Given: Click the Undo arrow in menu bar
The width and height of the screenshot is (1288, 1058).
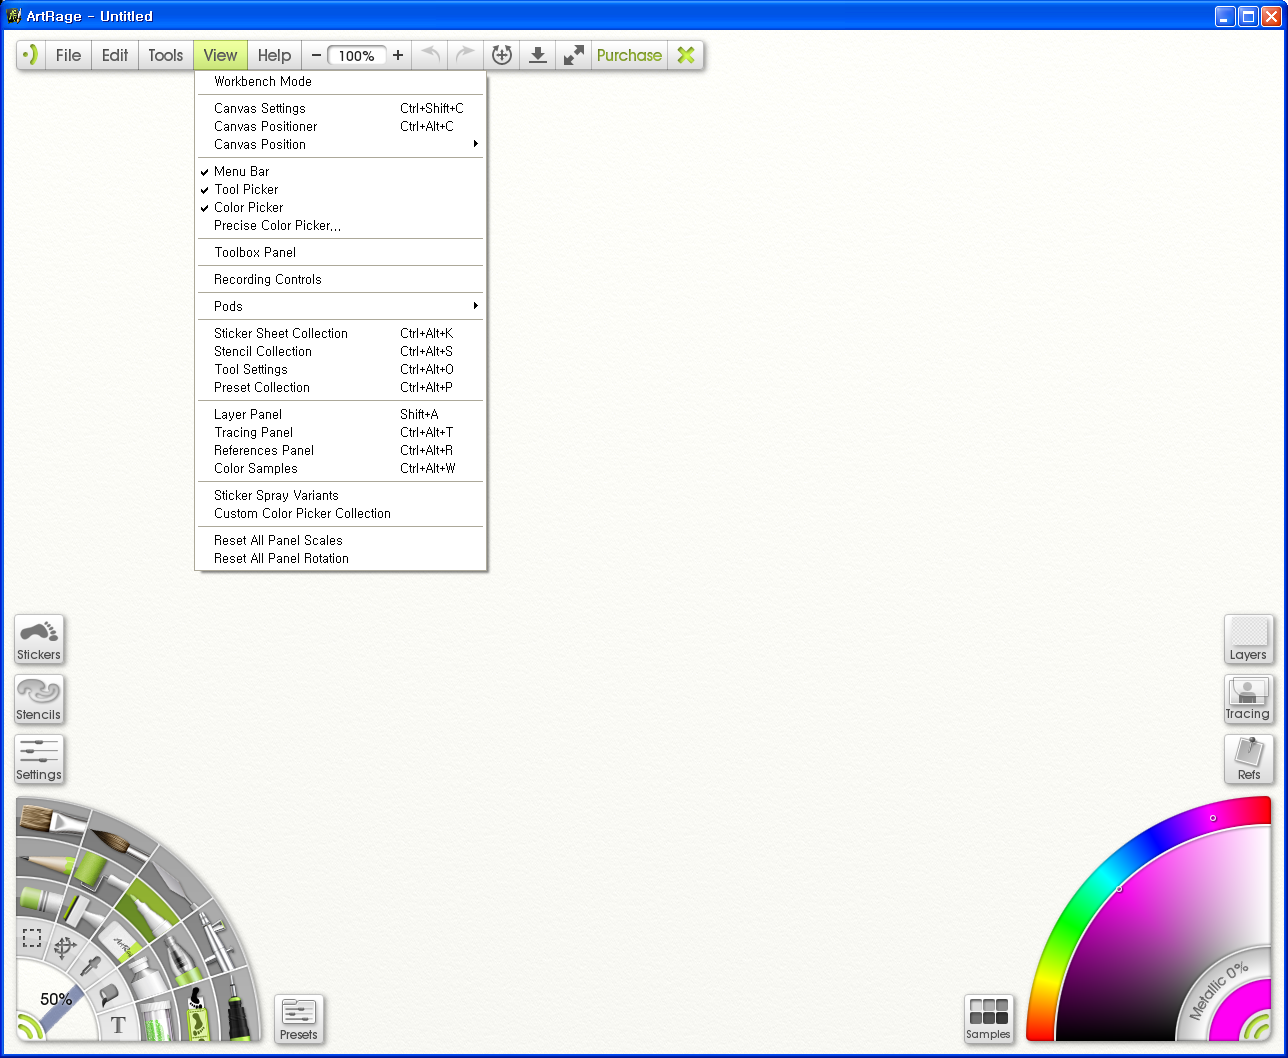Looking at the screenshot, I should [x=430, y=55].
